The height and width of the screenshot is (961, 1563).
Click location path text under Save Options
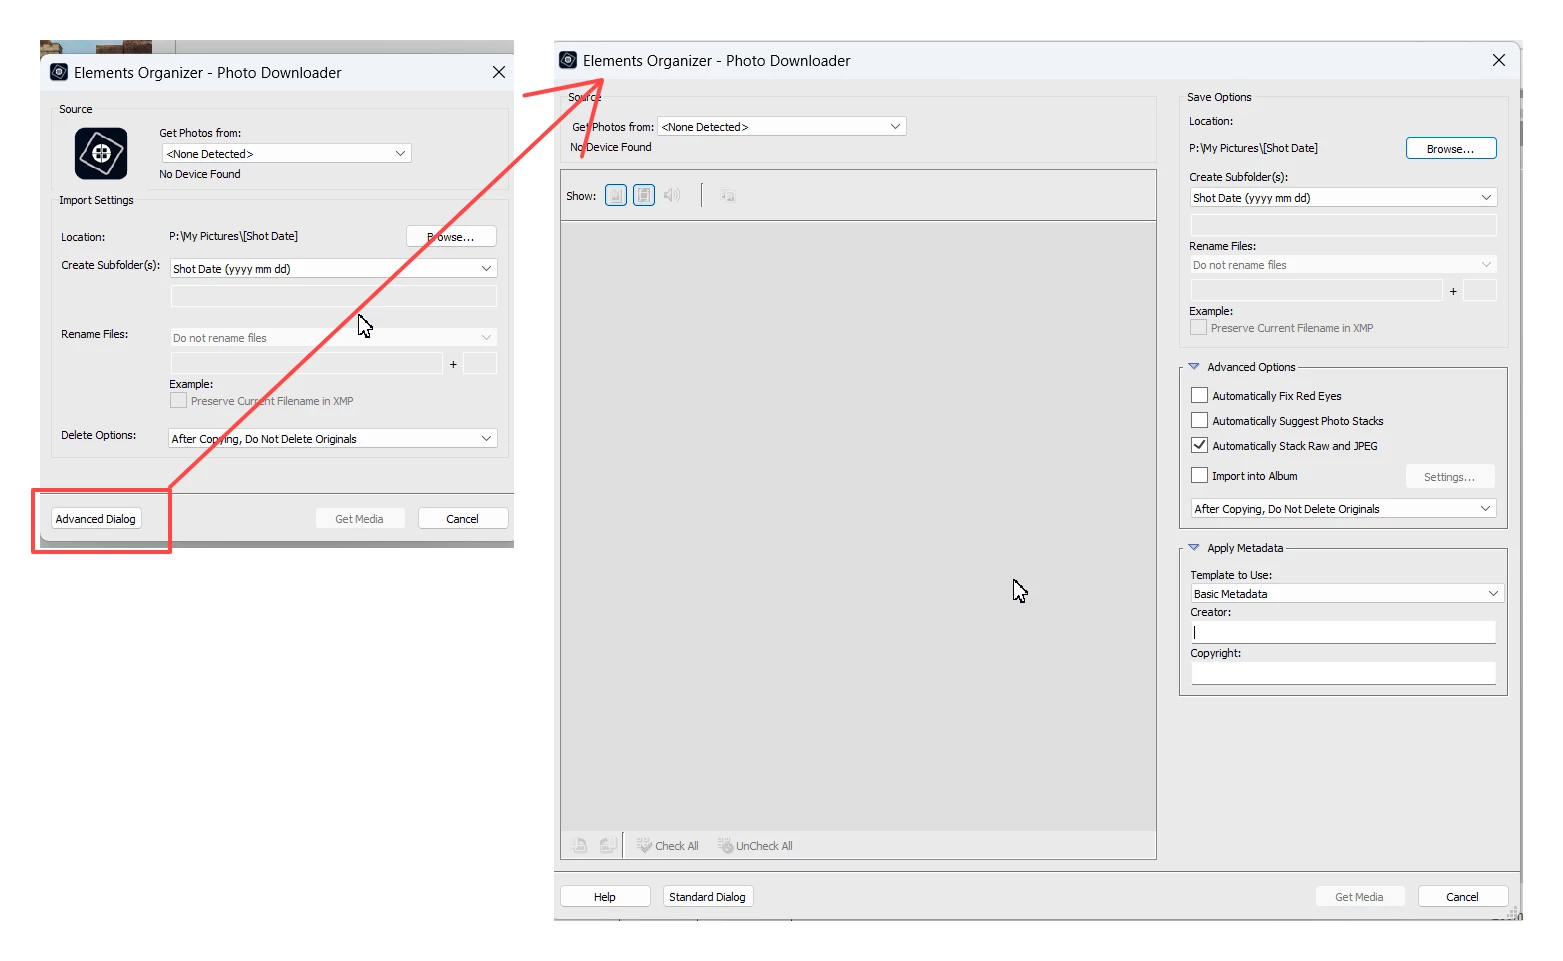click(1253, 148)
